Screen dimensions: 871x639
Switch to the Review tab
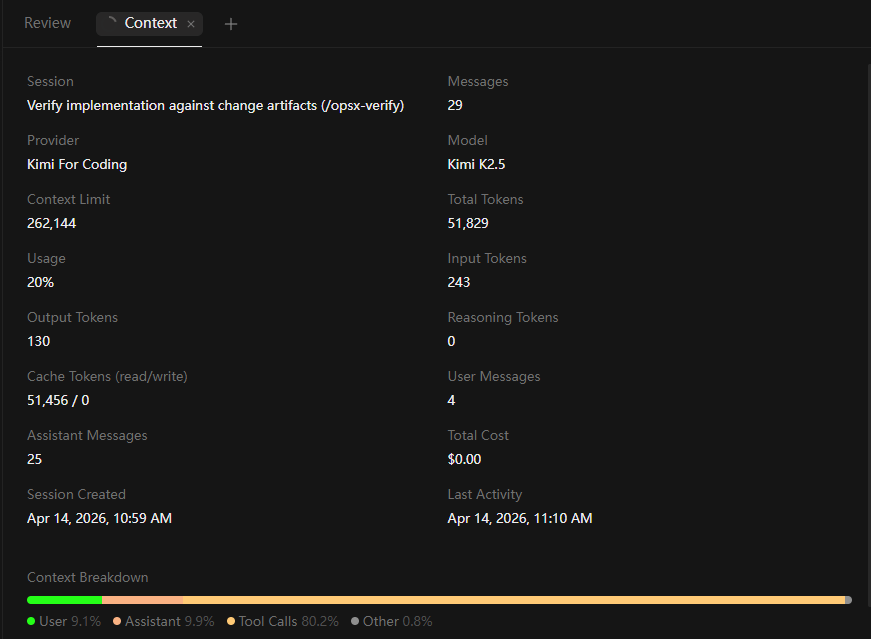46,22
